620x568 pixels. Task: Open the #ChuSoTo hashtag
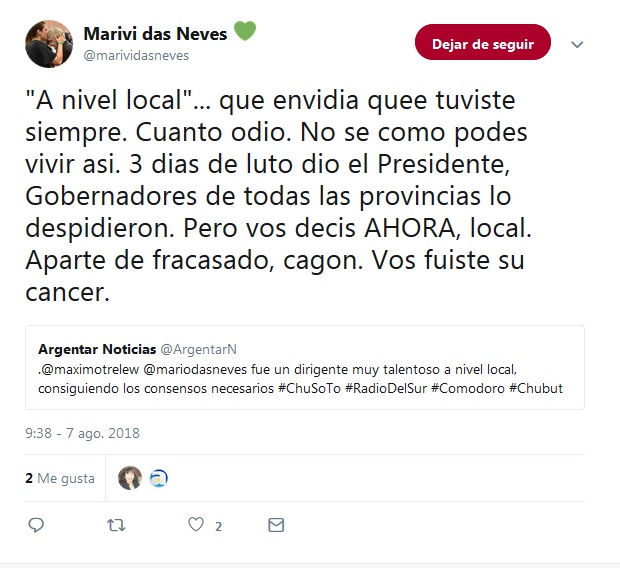[x=309, y=389]
